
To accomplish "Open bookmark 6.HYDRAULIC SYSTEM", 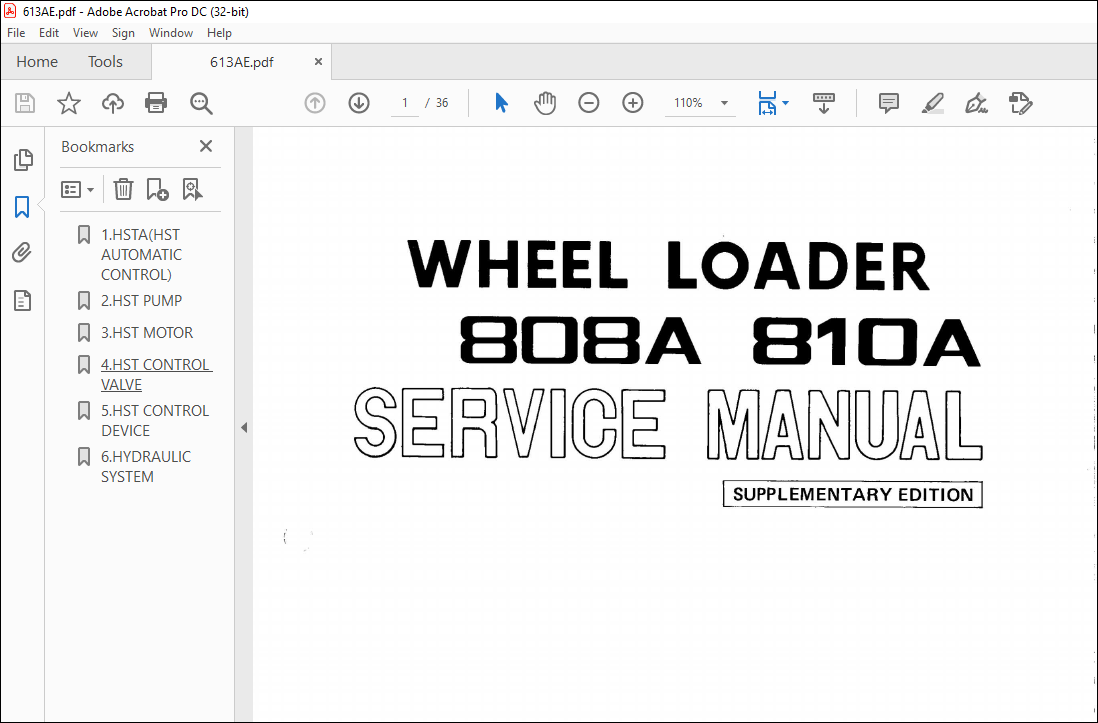I will 146,467.
